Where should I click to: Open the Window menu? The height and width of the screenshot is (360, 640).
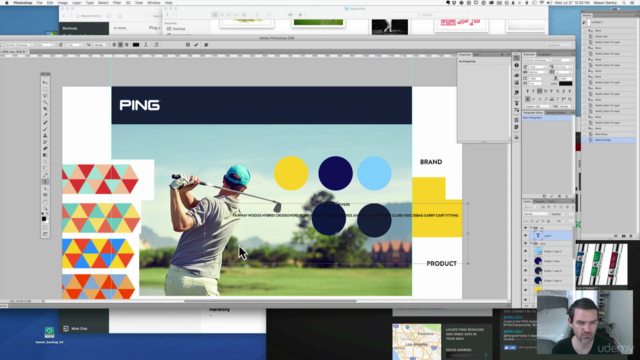153,2
